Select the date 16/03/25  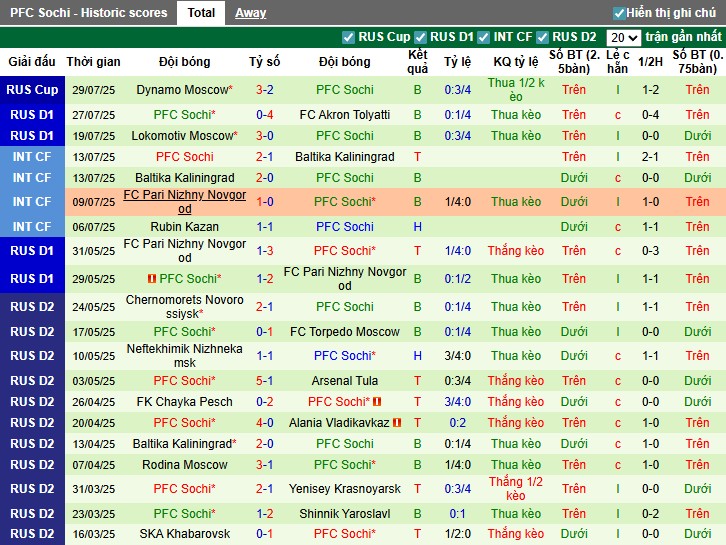(94, 534)
